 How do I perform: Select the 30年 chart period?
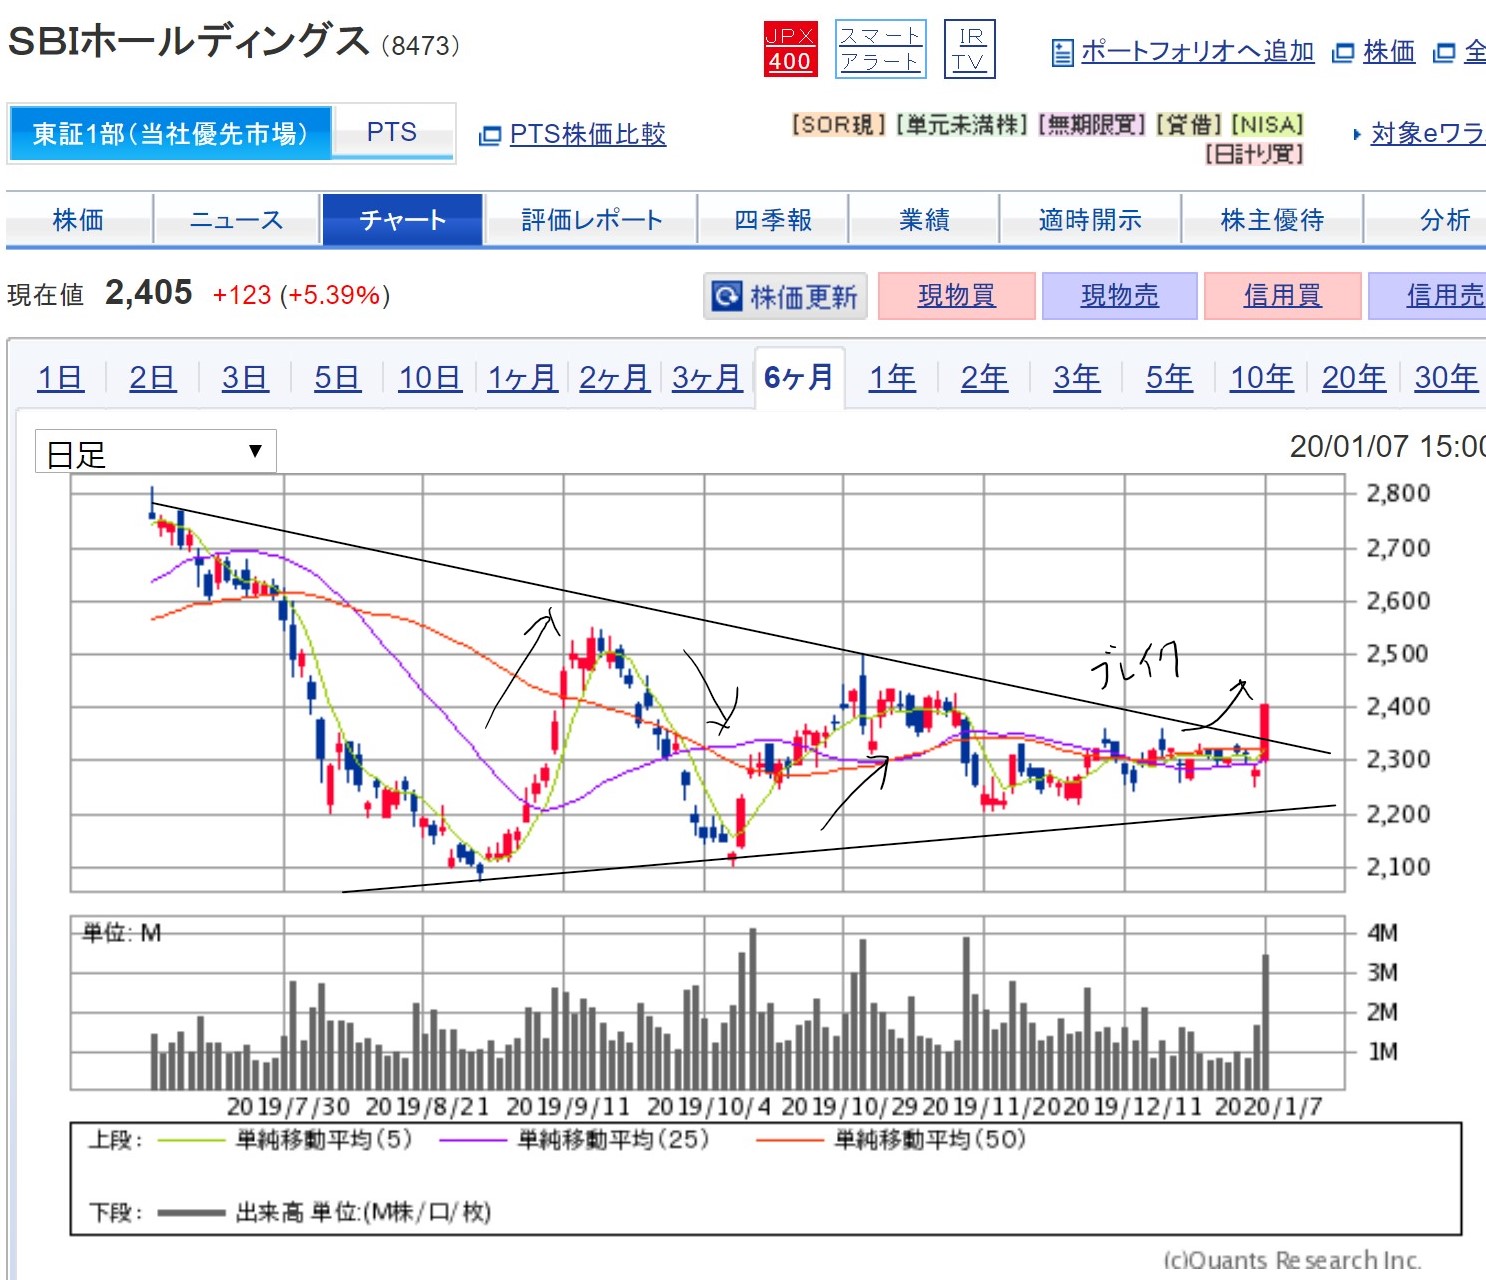tap(1446, 378)
